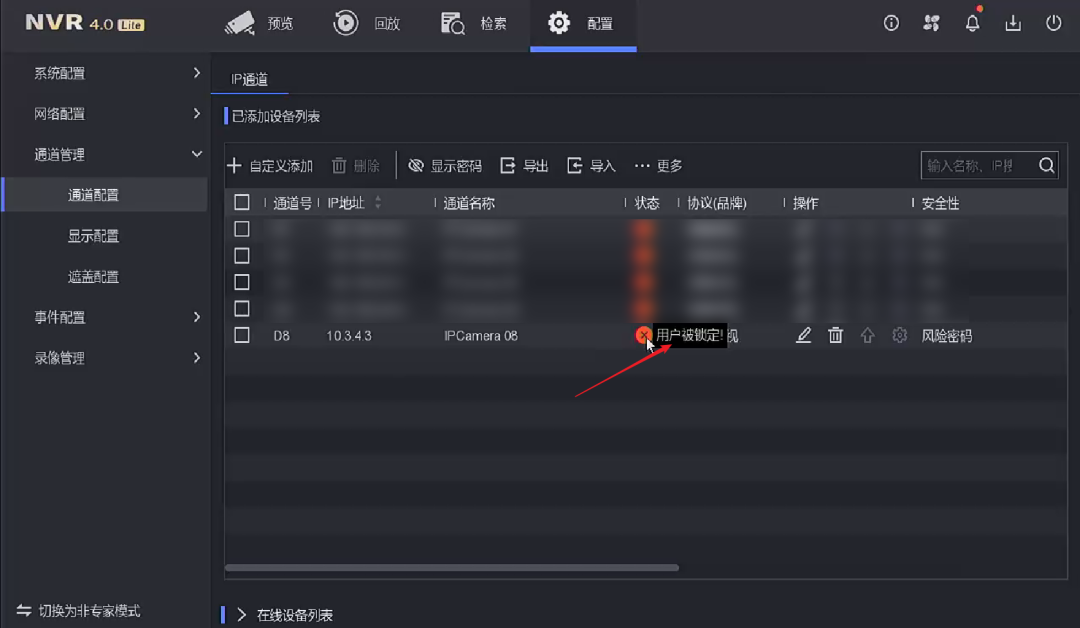Click the 通道名称 column header
Viewport: 1080px width, 628px height.
point(469,203)
